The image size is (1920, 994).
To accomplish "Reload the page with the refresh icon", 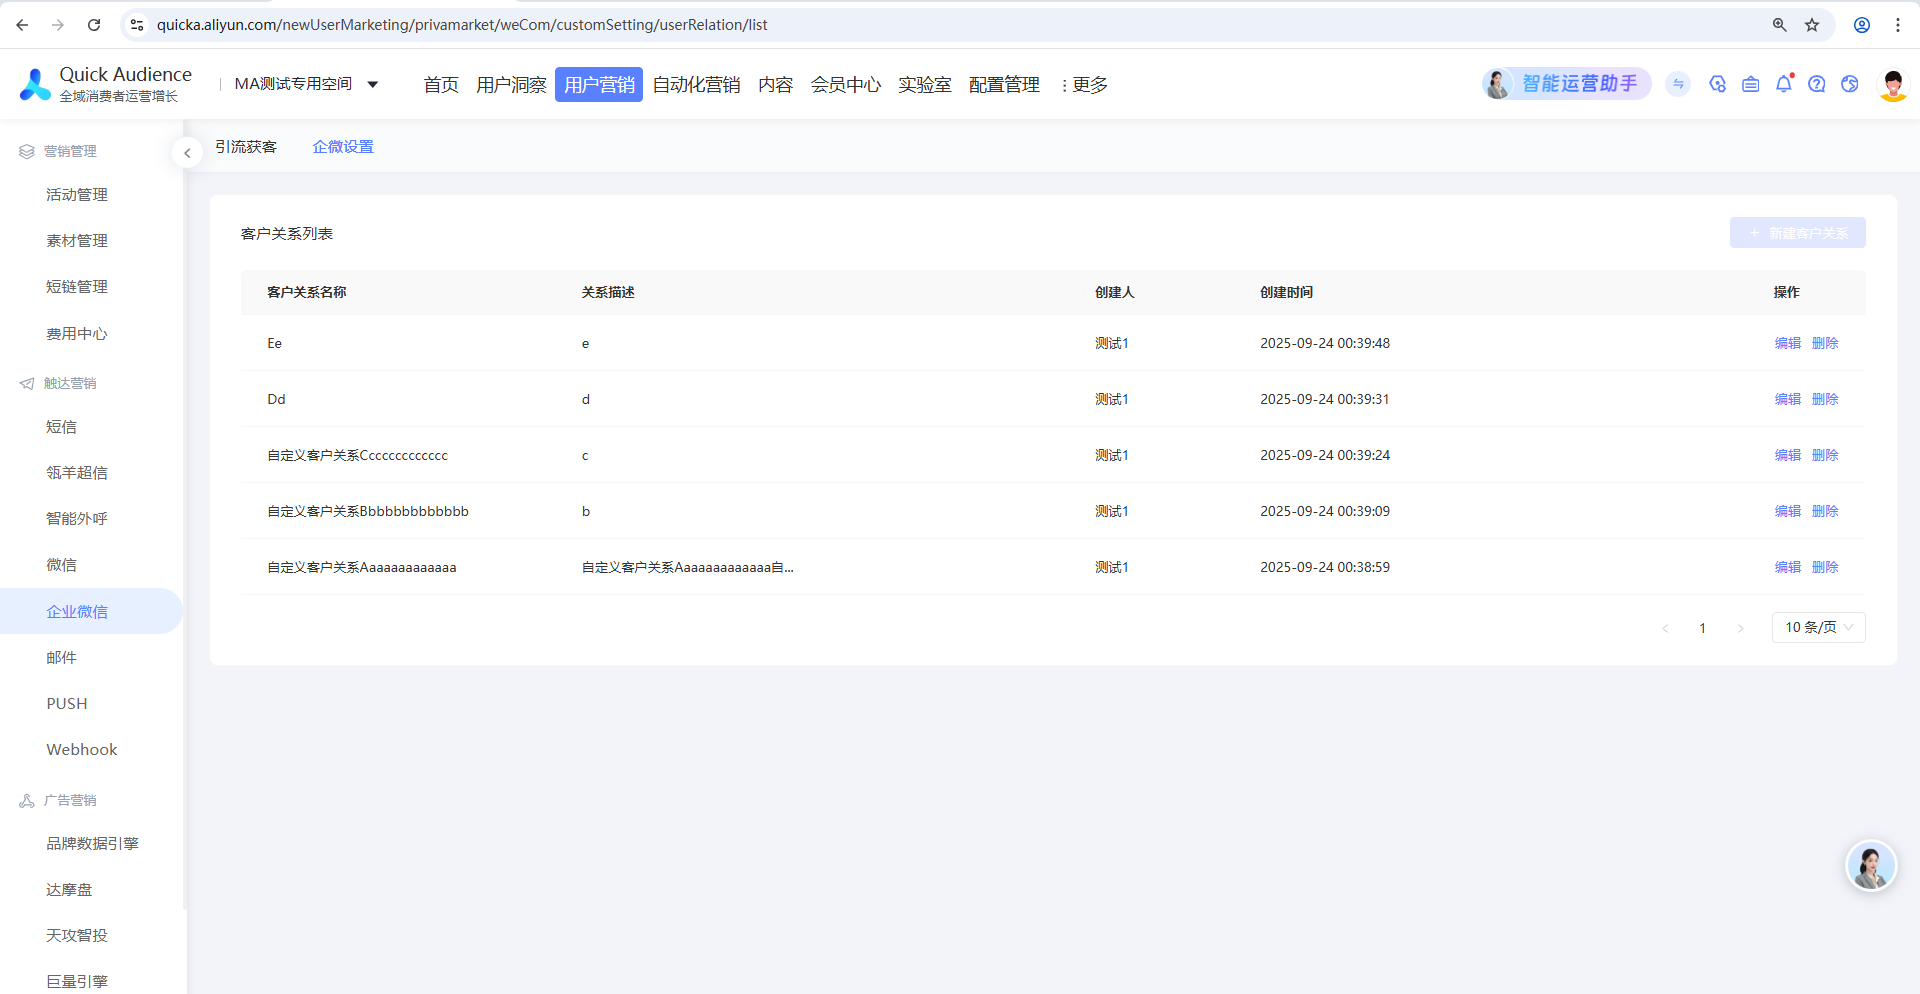I will click(x=94, y=25).
